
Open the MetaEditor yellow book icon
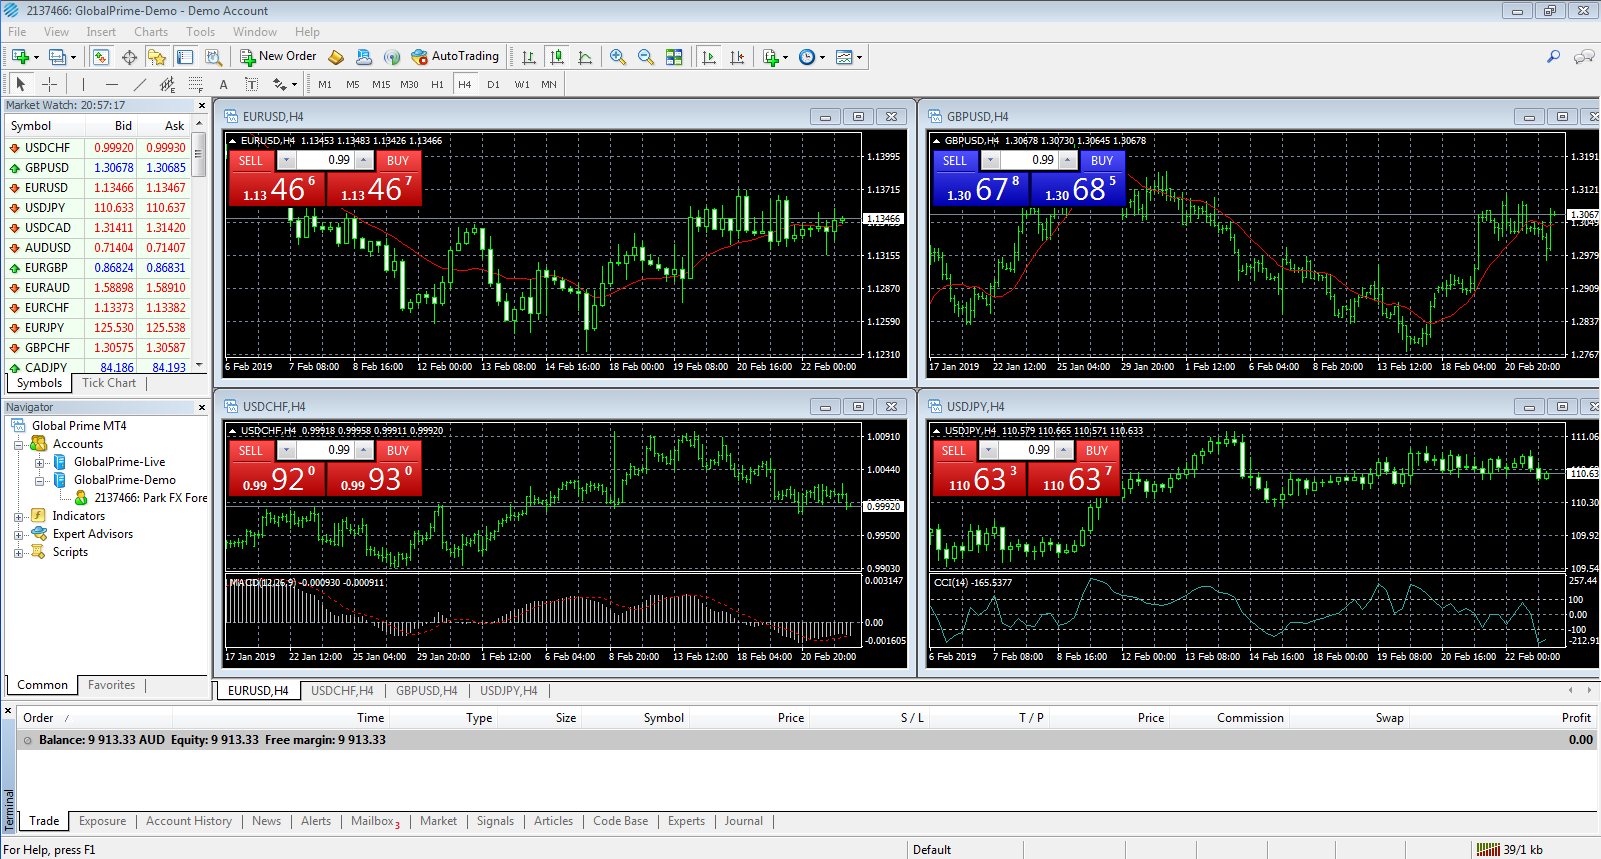[336, 57]
